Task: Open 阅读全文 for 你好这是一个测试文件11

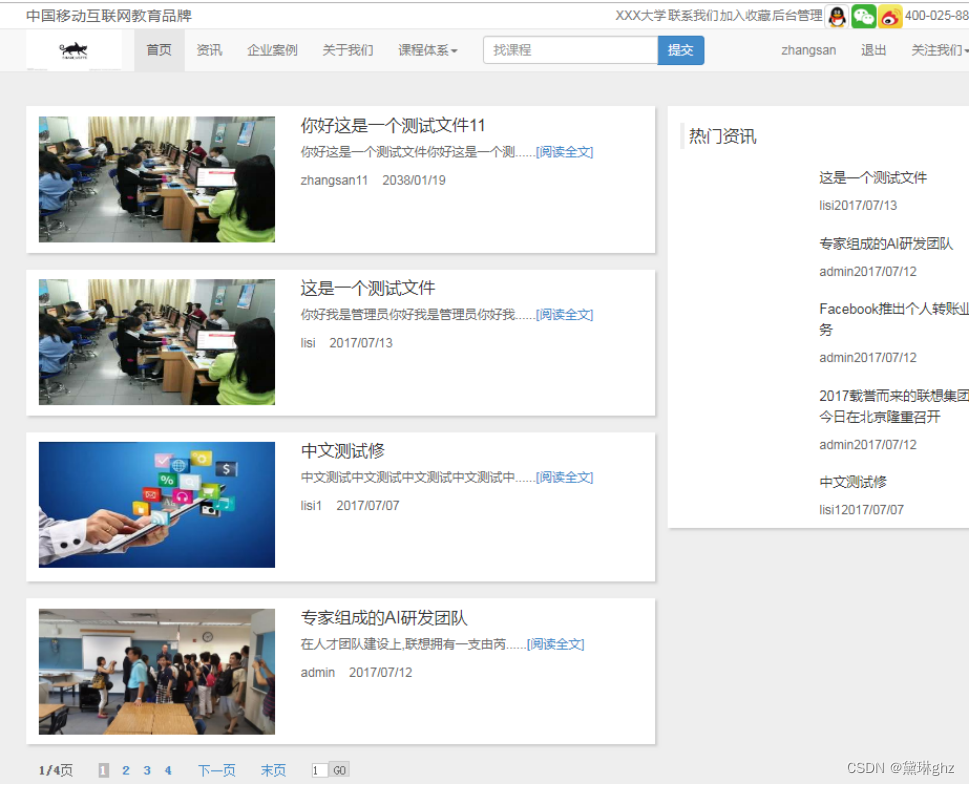Action: click(x=567, y=151)
